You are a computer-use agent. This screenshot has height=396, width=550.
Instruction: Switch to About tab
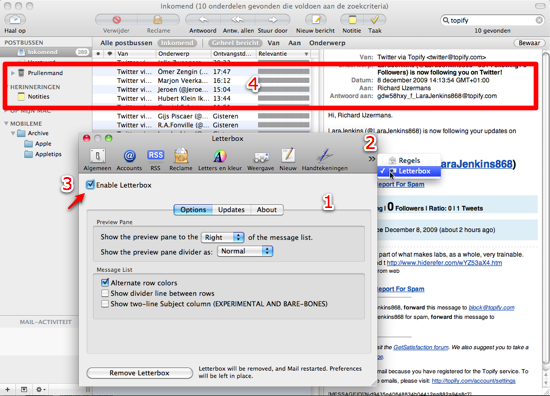click(x=267, y=210)
